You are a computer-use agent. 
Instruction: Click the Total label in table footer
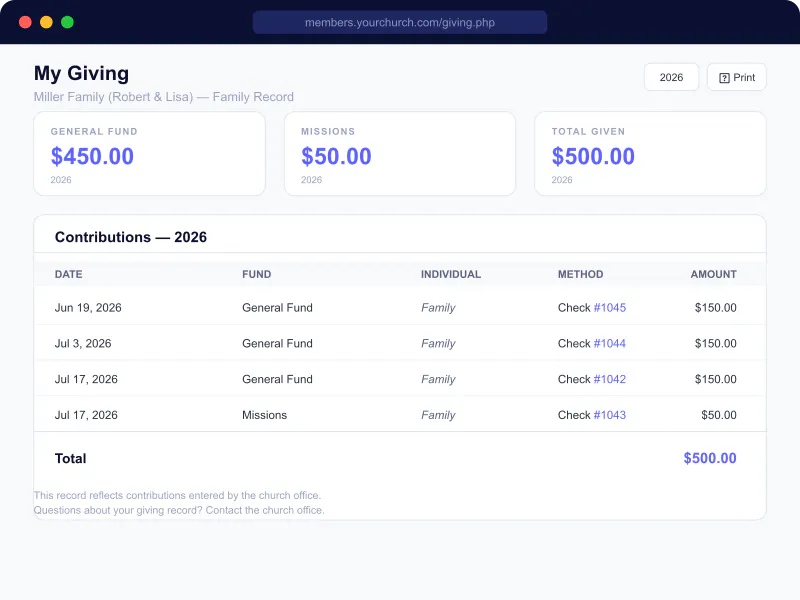70,458
